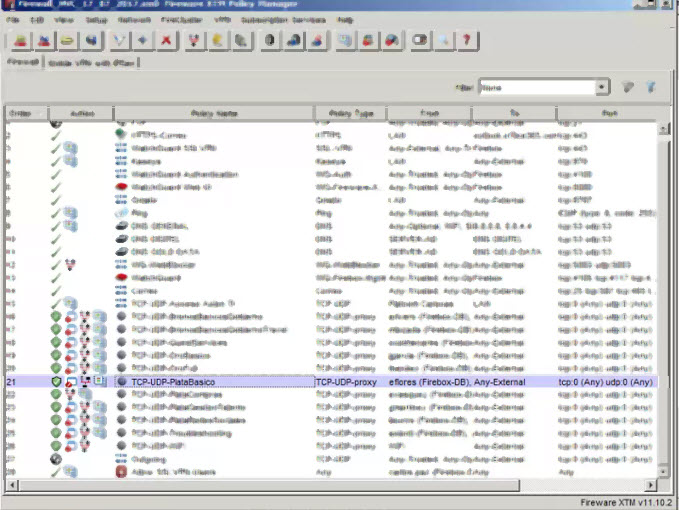Screen dimensions: 679x510
Task: Click the black oval toolbar icon
Action: click(x=270, y=41)
